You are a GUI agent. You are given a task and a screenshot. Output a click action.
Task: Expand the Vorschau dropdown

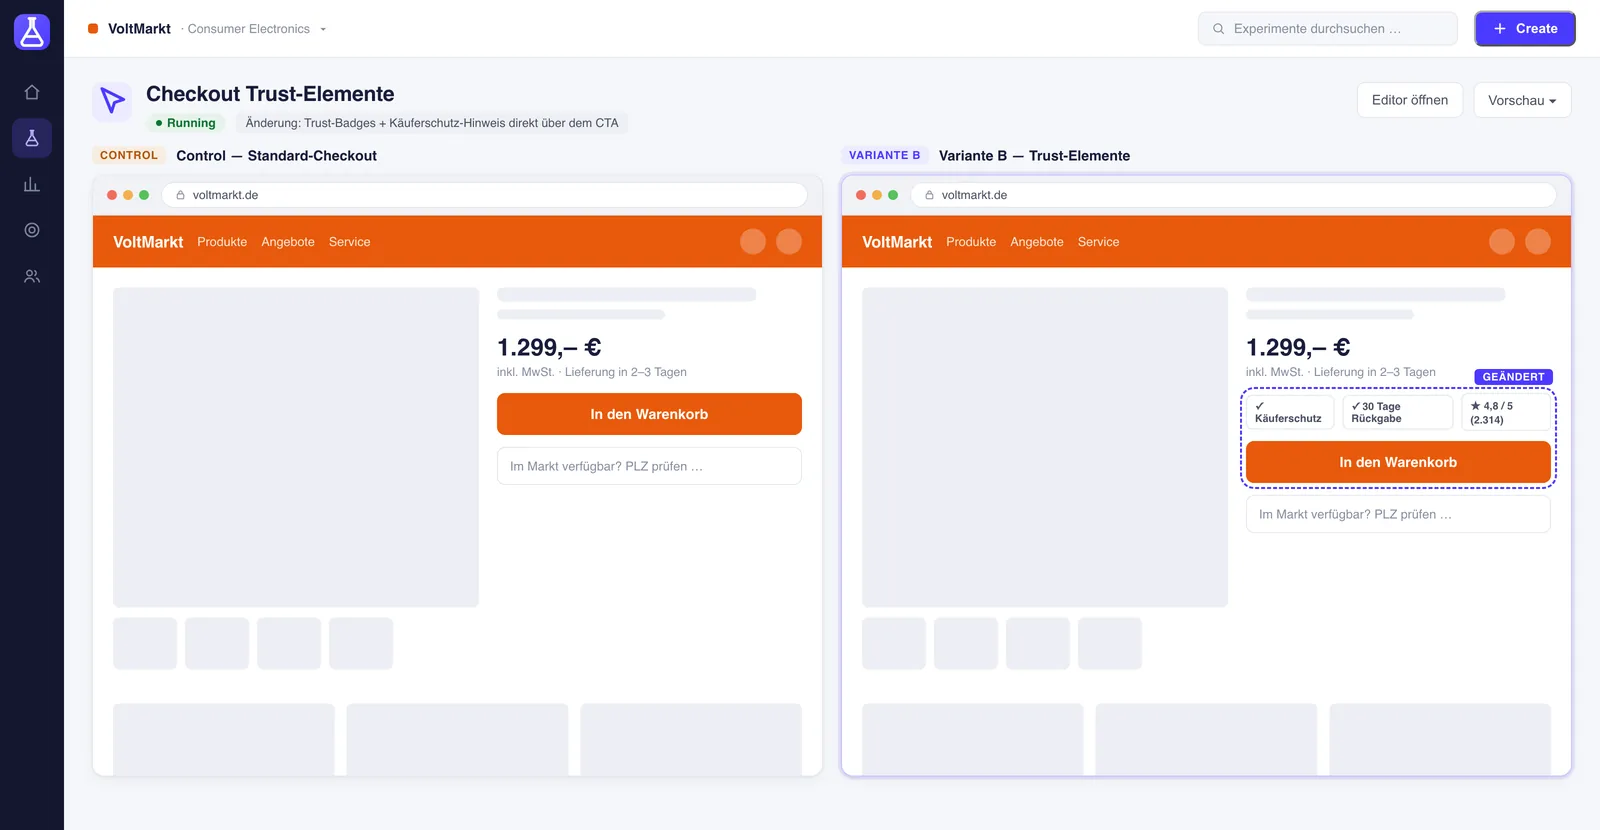(x=1522, y=100)
